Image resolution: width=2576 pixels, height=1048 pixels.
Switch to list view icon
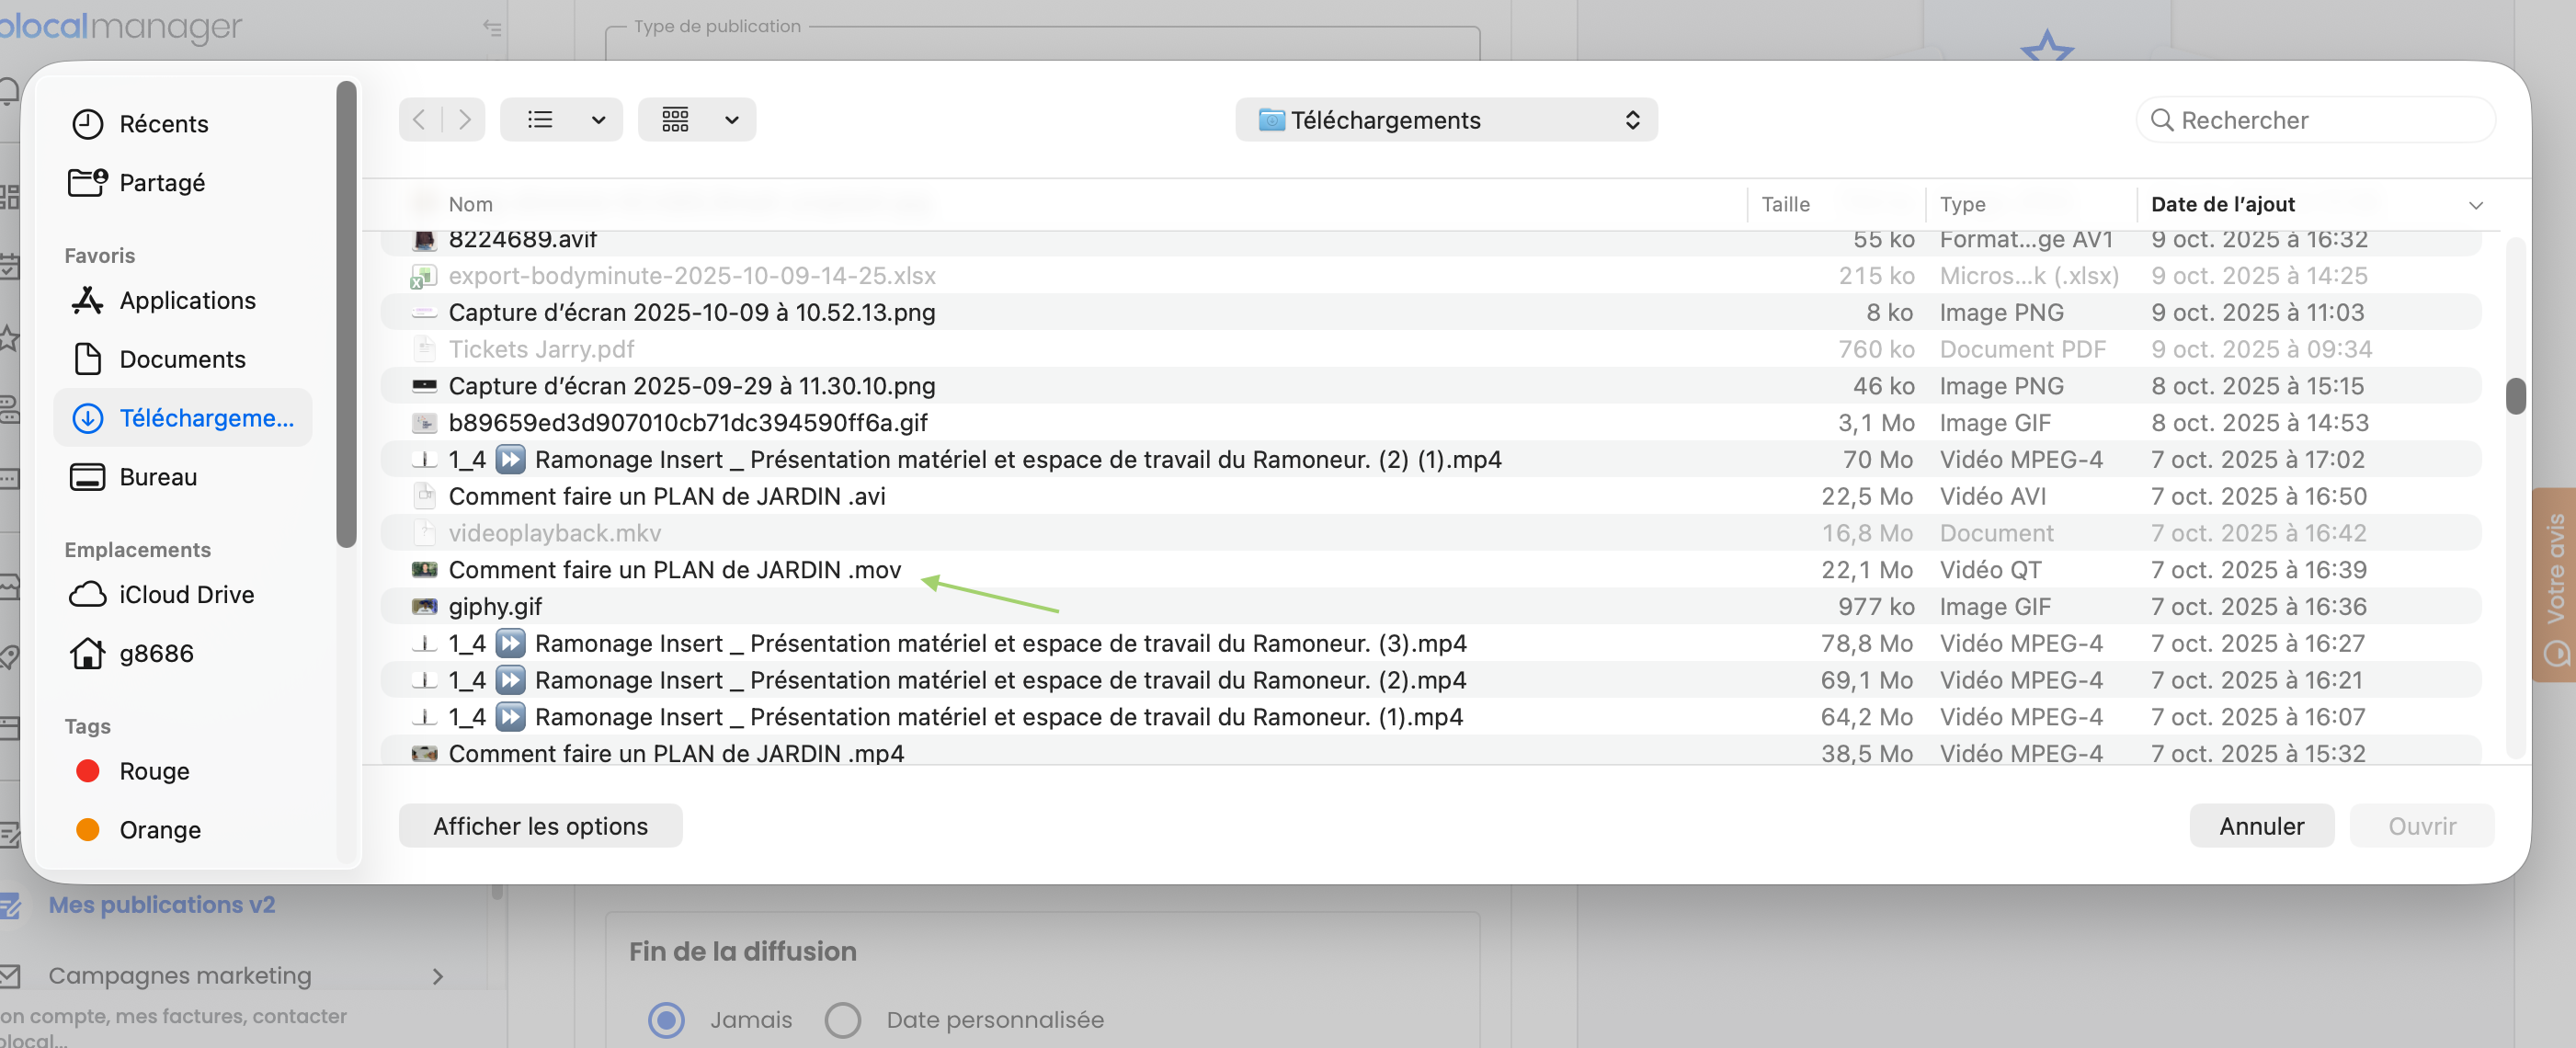pos(540,120)
